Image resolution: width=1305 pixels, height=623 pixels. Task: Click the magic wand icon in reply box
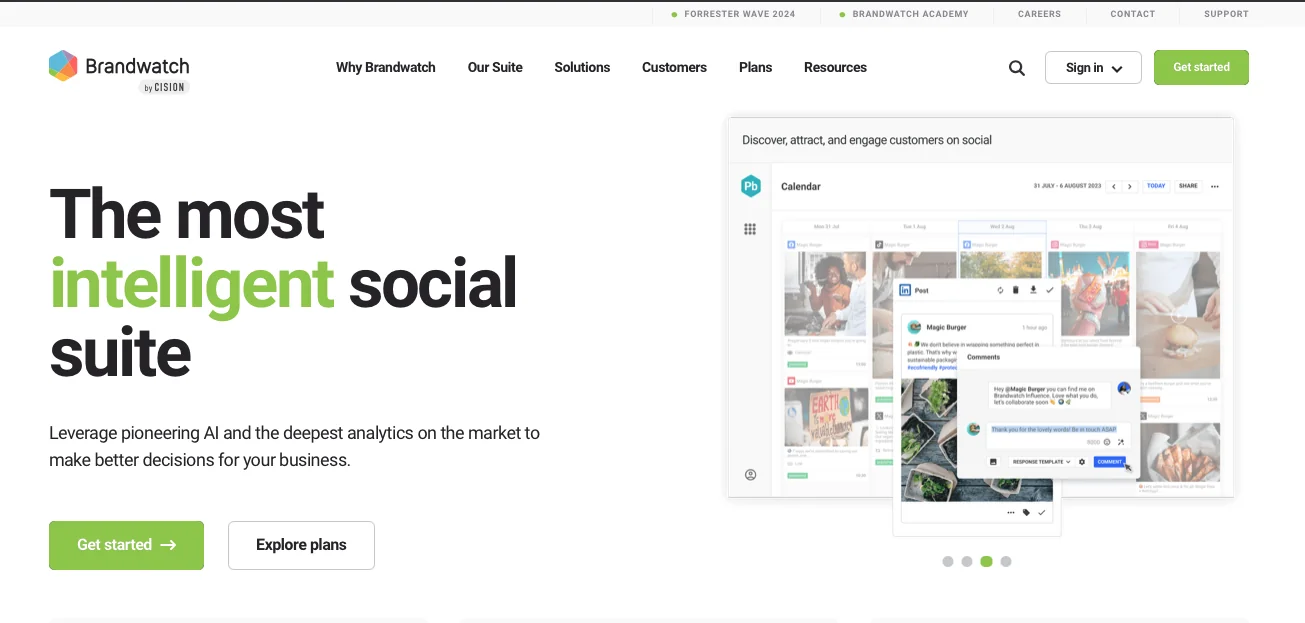(x=1121, y=442)
